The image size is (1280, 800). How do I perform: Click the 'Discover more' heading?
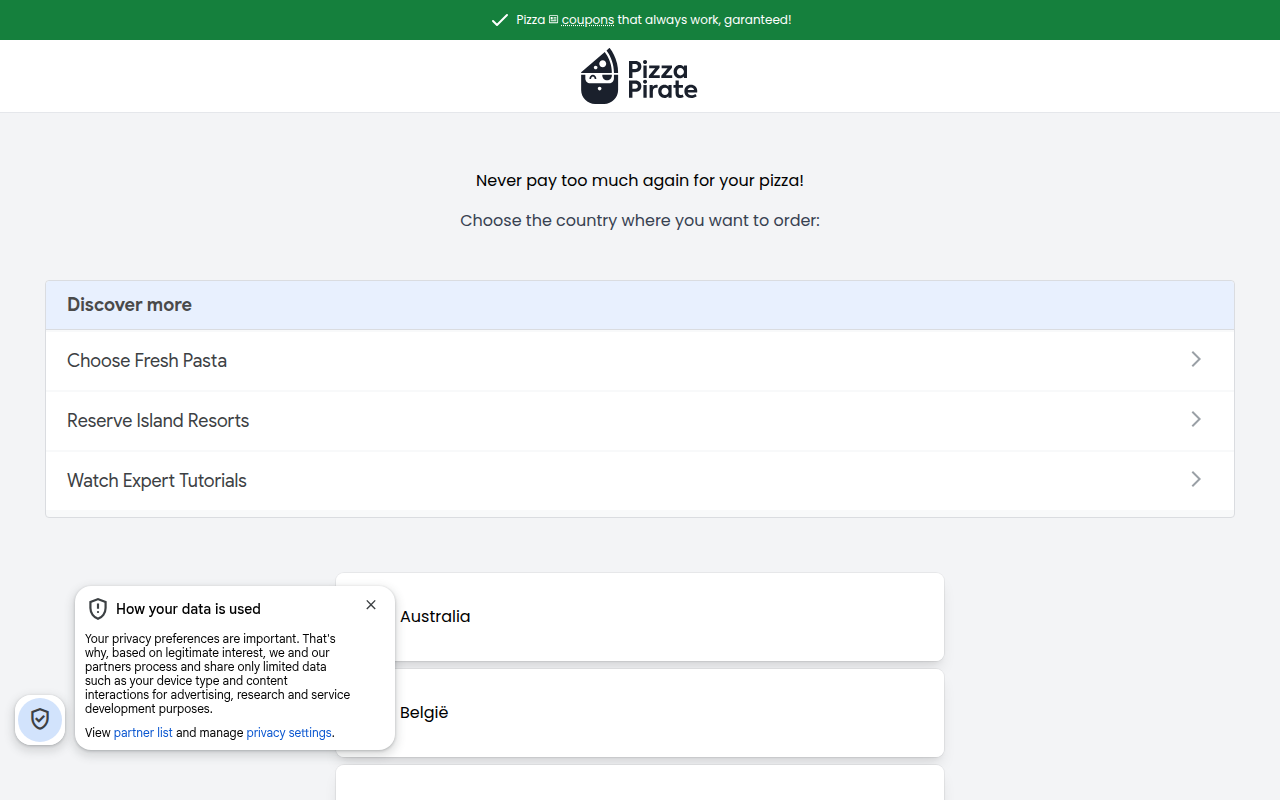tap(129, 305)
